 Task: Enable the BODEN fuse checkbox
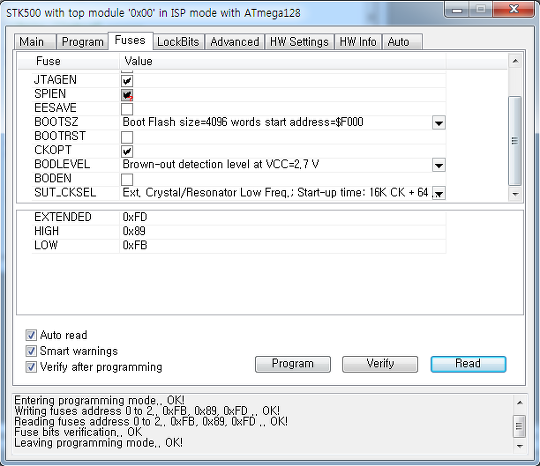(x=127, y=179)
